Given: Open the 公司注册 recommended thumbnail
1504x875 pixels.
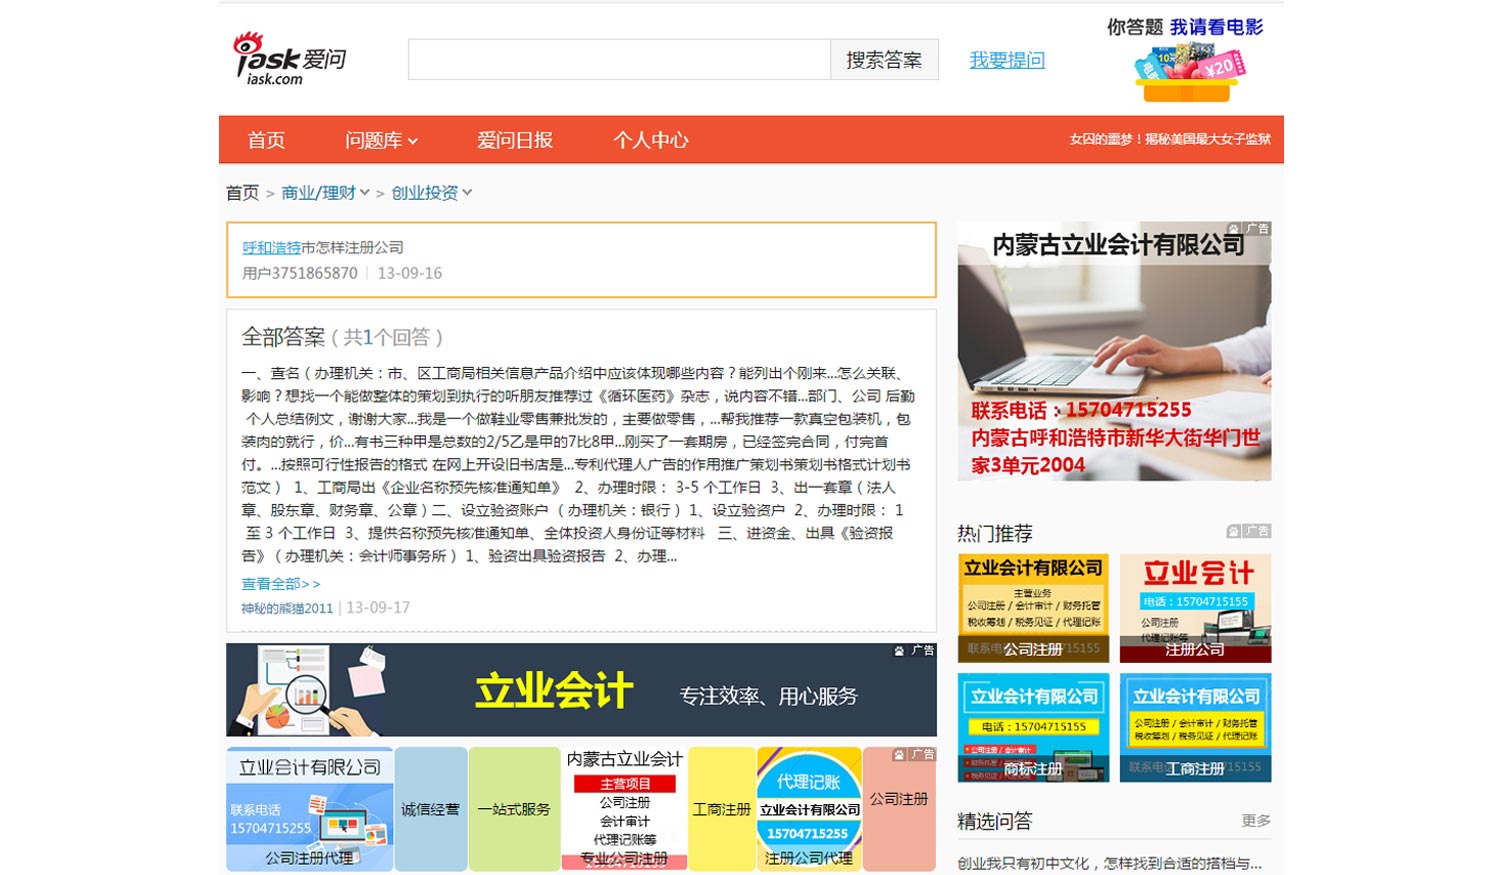Looking at the screenshot, I should (x=1033, y=608).
